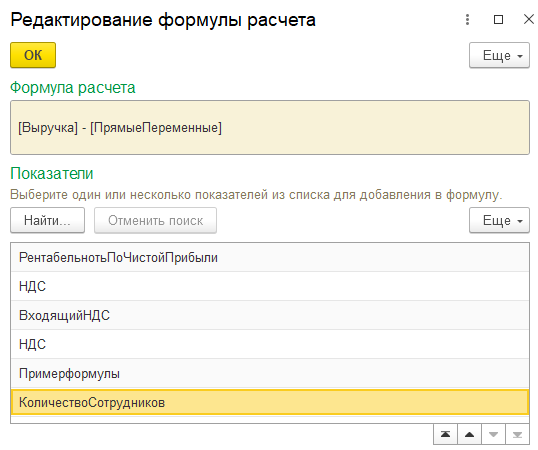This screenshot has height=450, width=538.
Task: Select the highlighted КоличествоСотрудников row
Action: pyautogui.click(x=270, y=402)
